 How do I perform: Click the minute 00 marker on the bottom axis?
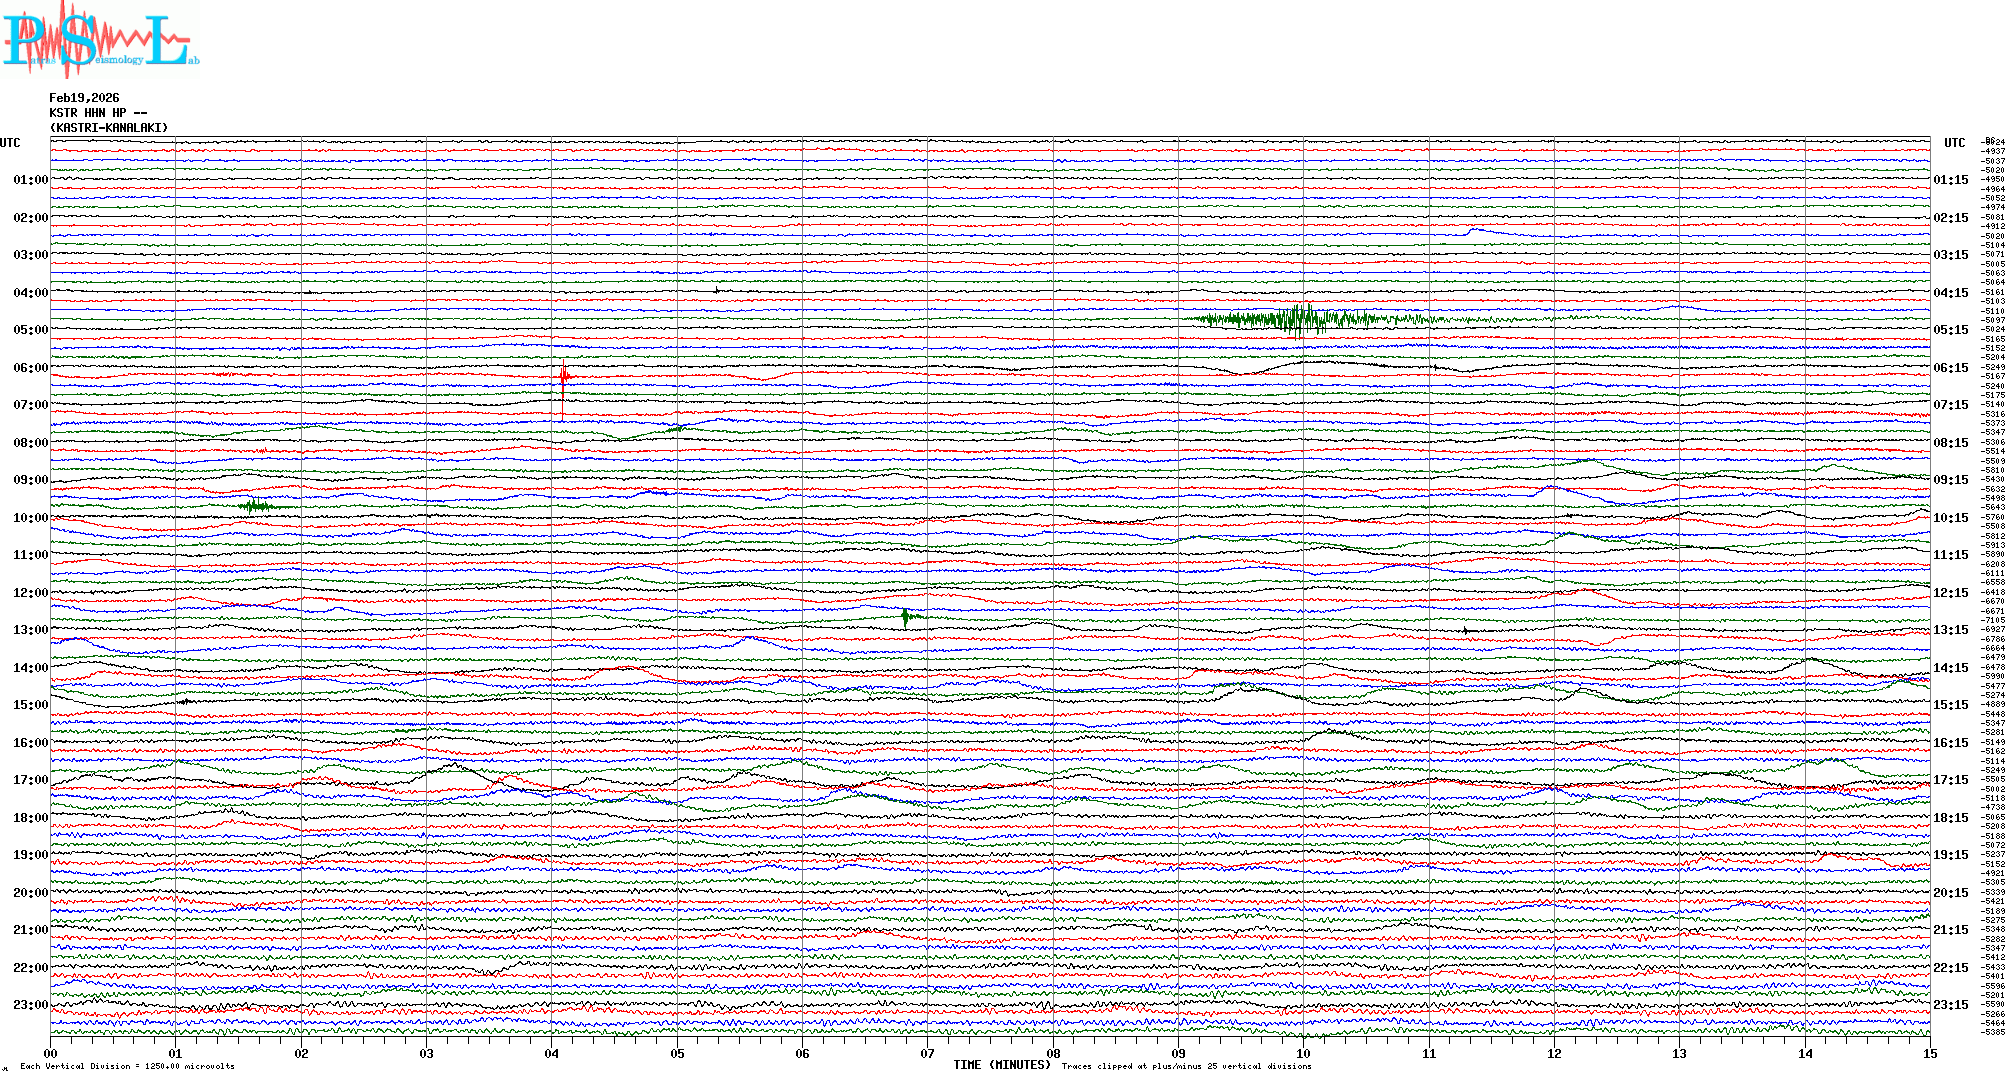[51, 1054]
